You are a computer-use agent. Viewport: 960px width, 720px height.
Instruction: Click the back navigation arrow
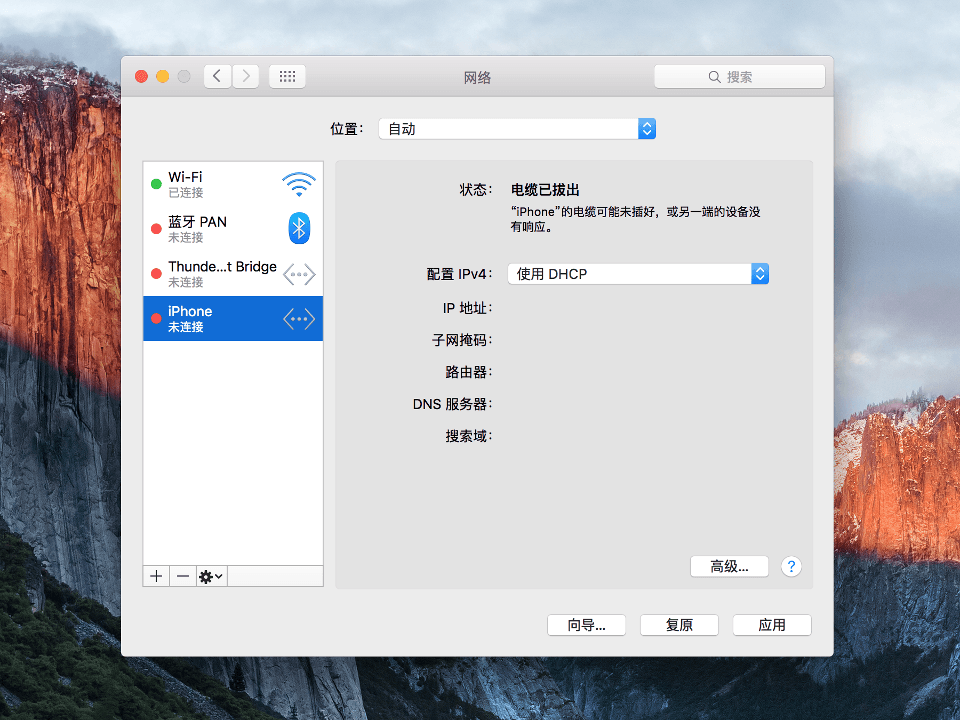(x=217, y=76)
